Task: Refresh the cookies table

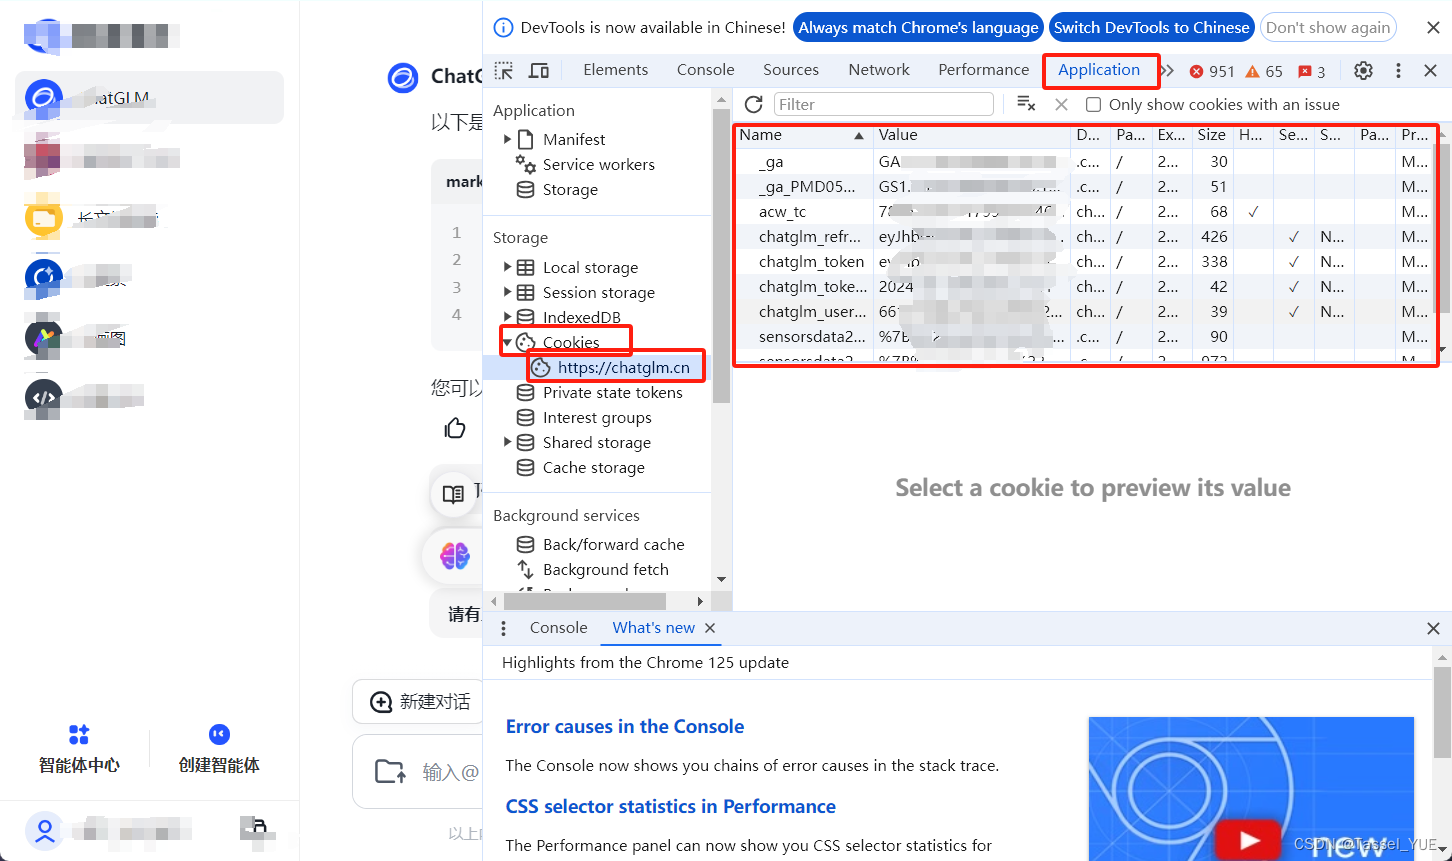Action: (x=754, y=104)
